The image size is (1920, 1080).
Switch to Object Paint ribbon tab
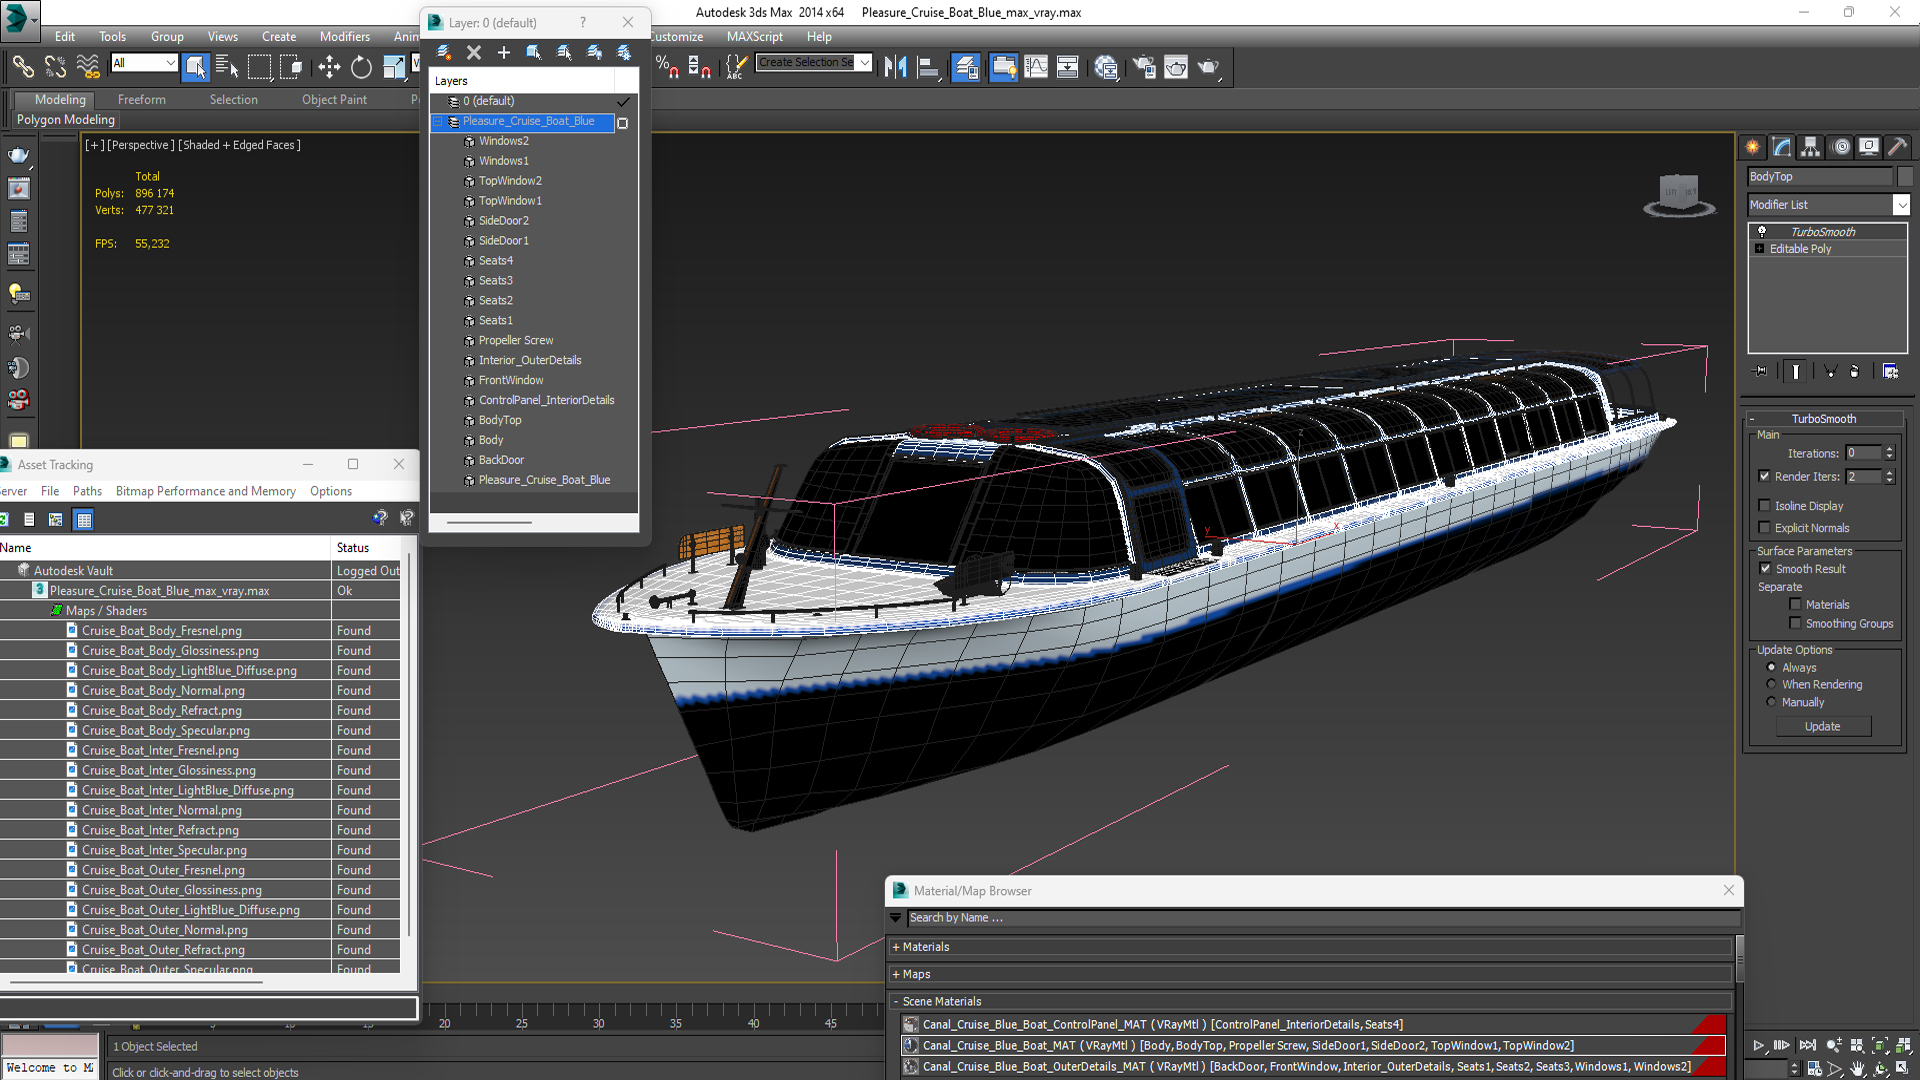pyautogui.click(x=334, y=100)
